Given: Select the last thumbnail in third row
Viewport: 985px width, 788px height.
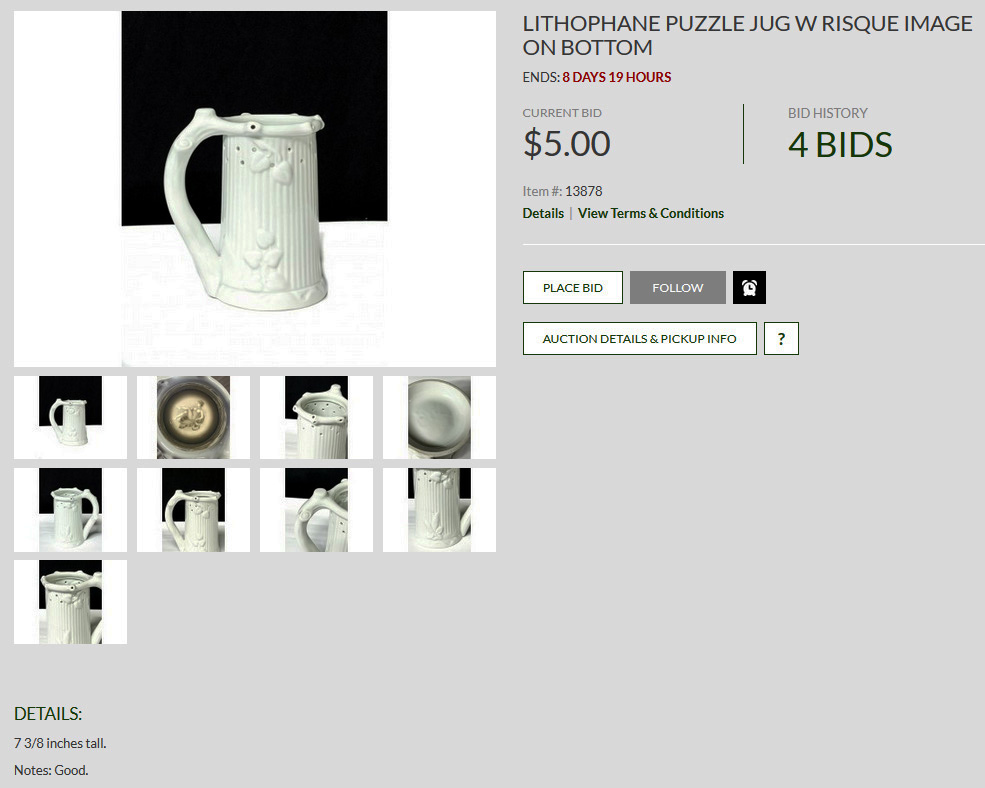Looking at the screenshot, I should (x=70, y=602).
